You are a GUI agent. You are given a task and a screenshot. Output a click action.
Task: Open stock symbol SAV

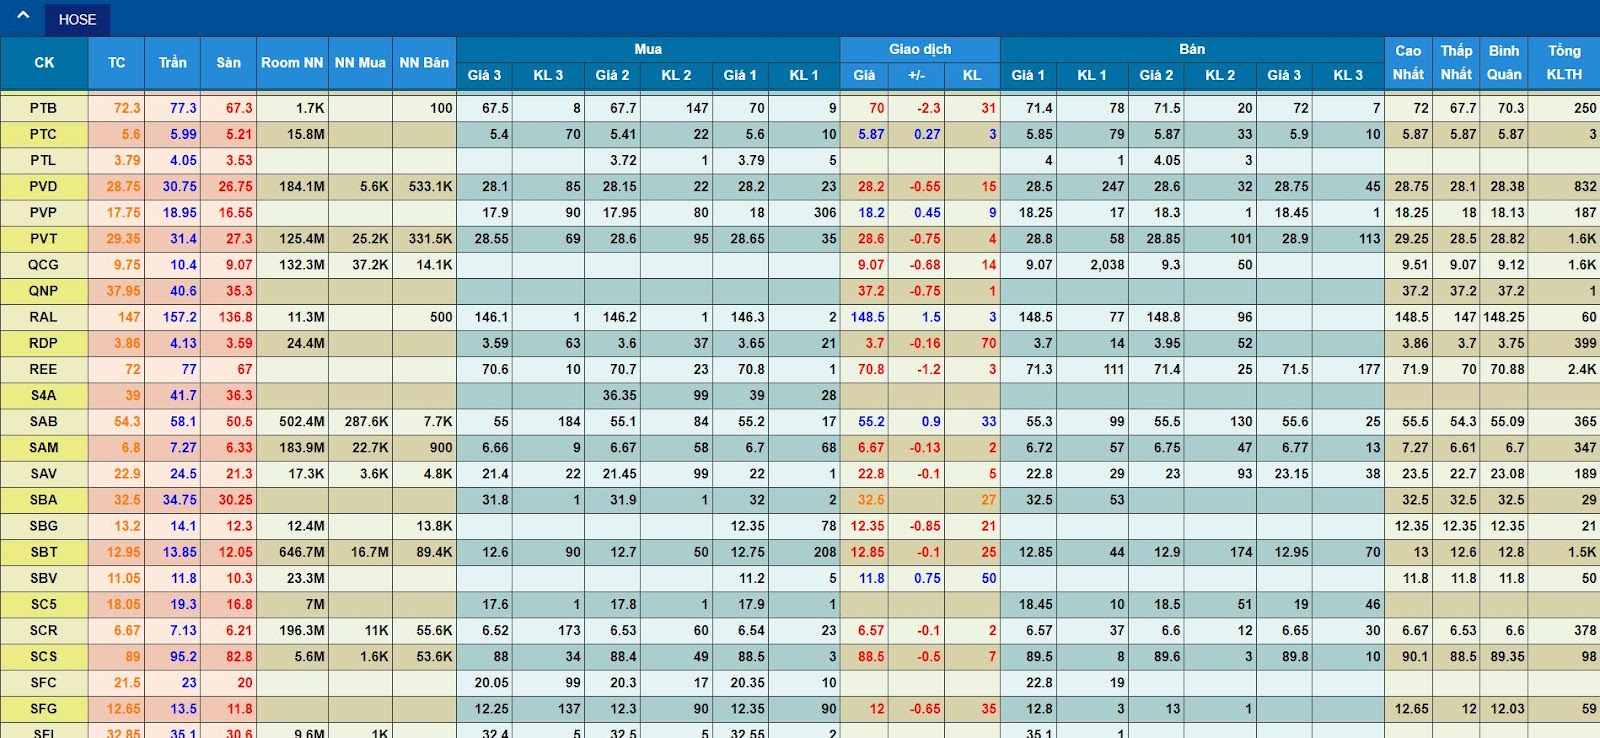click(43, 474)
